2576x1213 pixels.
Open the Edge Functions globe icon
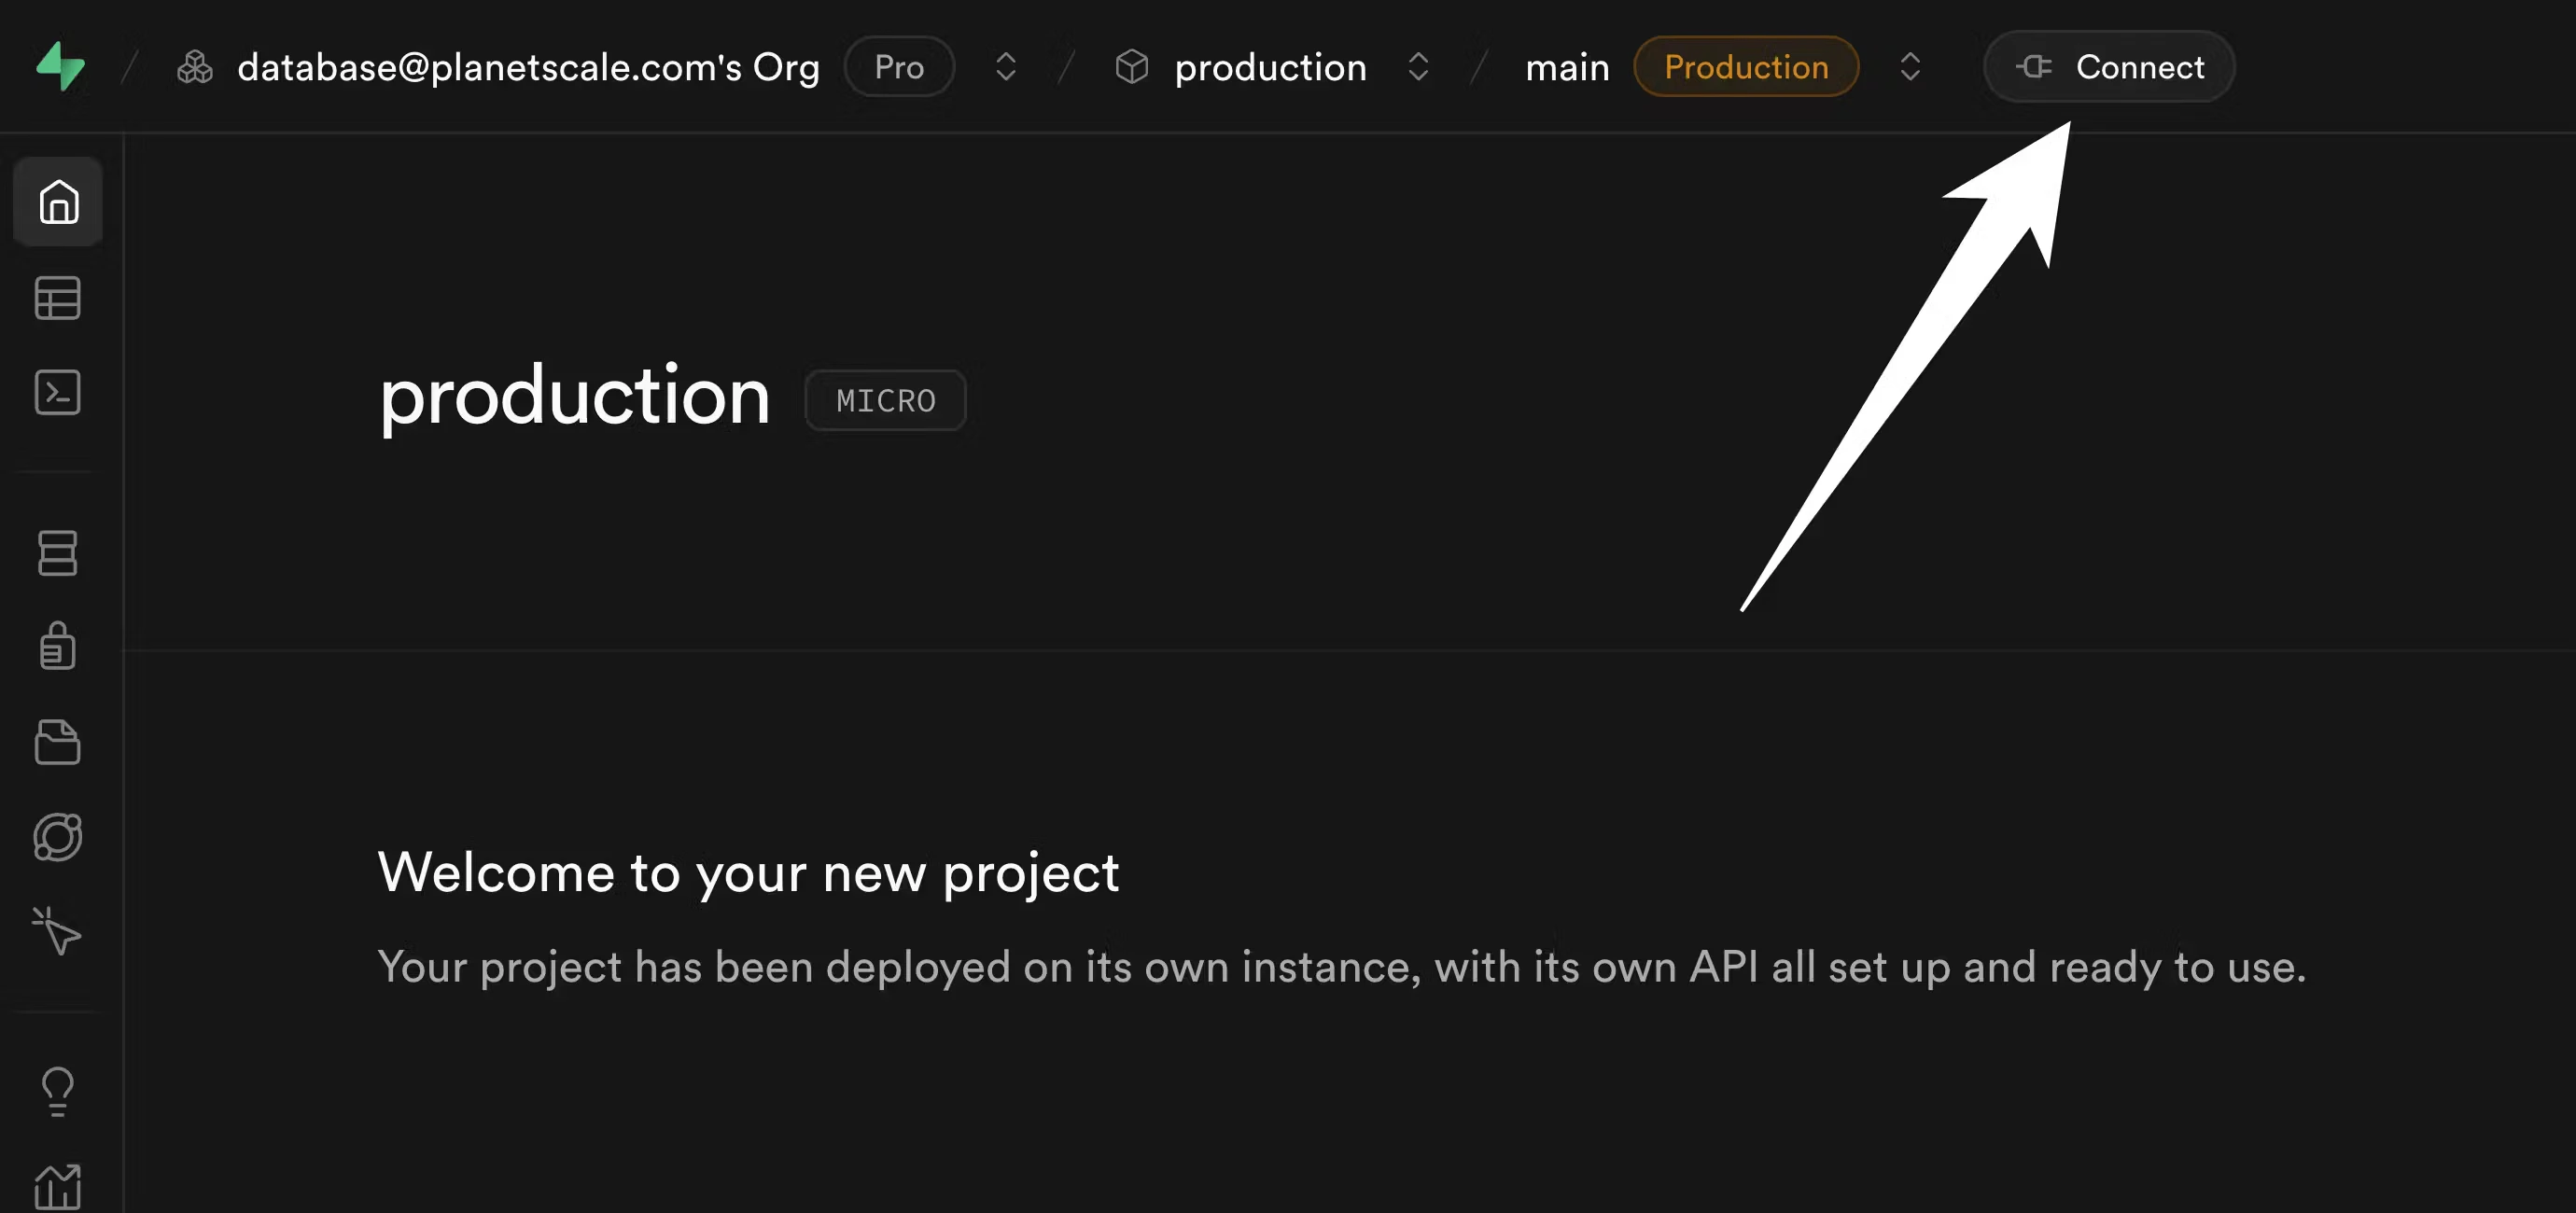[58, 837]
